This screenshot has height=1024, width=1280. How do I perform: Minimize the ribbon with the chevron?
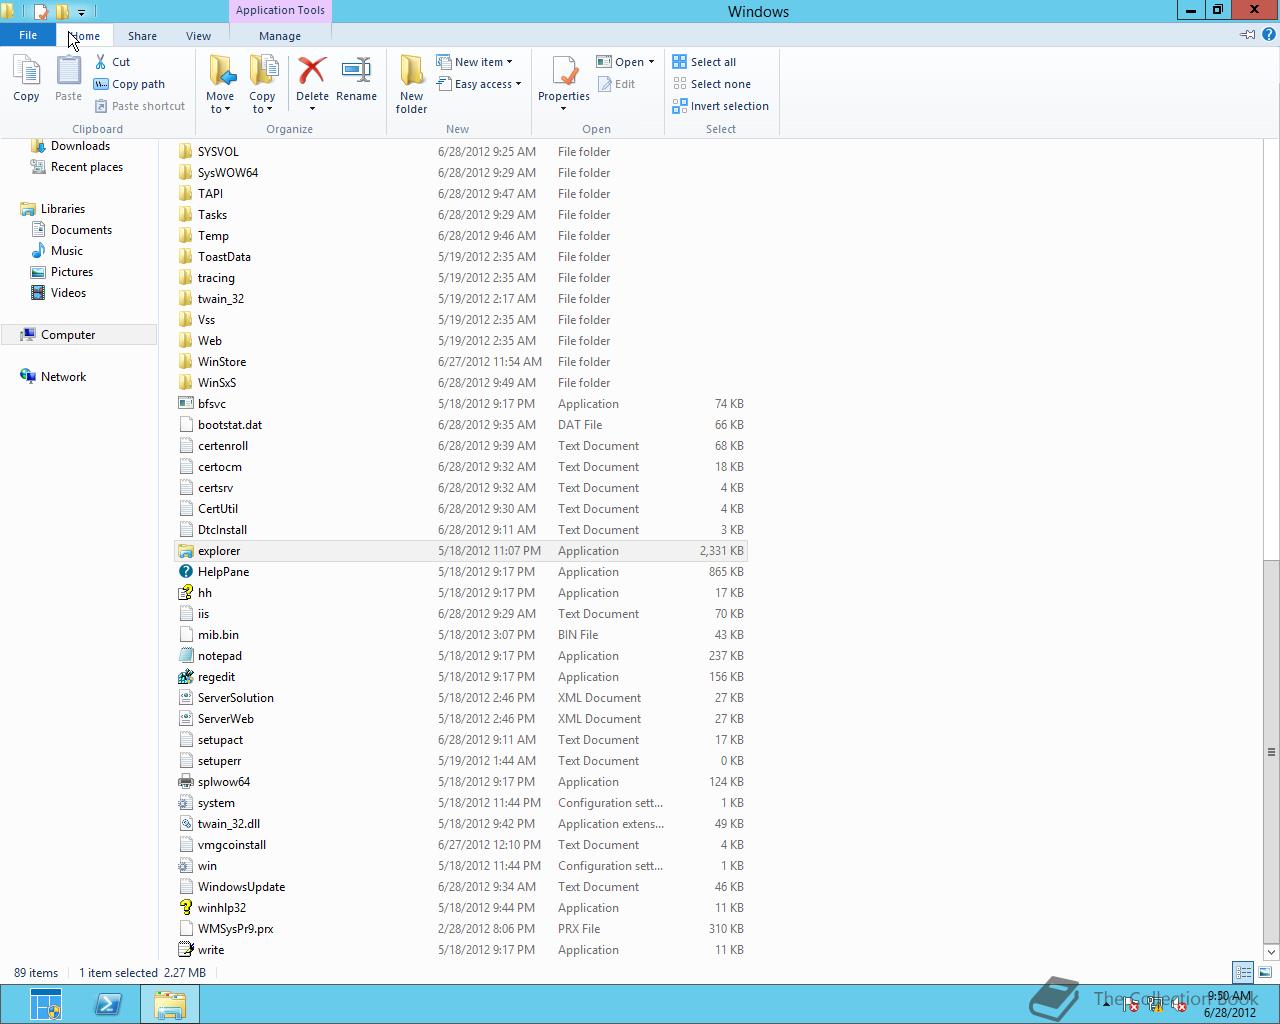coord(1247,35)
